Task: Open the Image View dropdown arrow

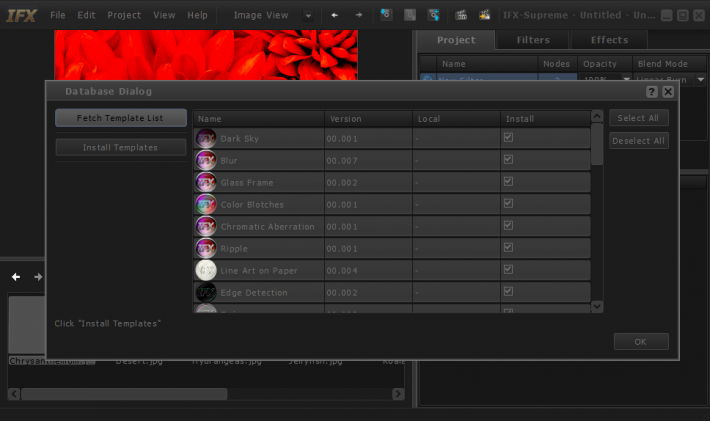Action: coord(308,15)
